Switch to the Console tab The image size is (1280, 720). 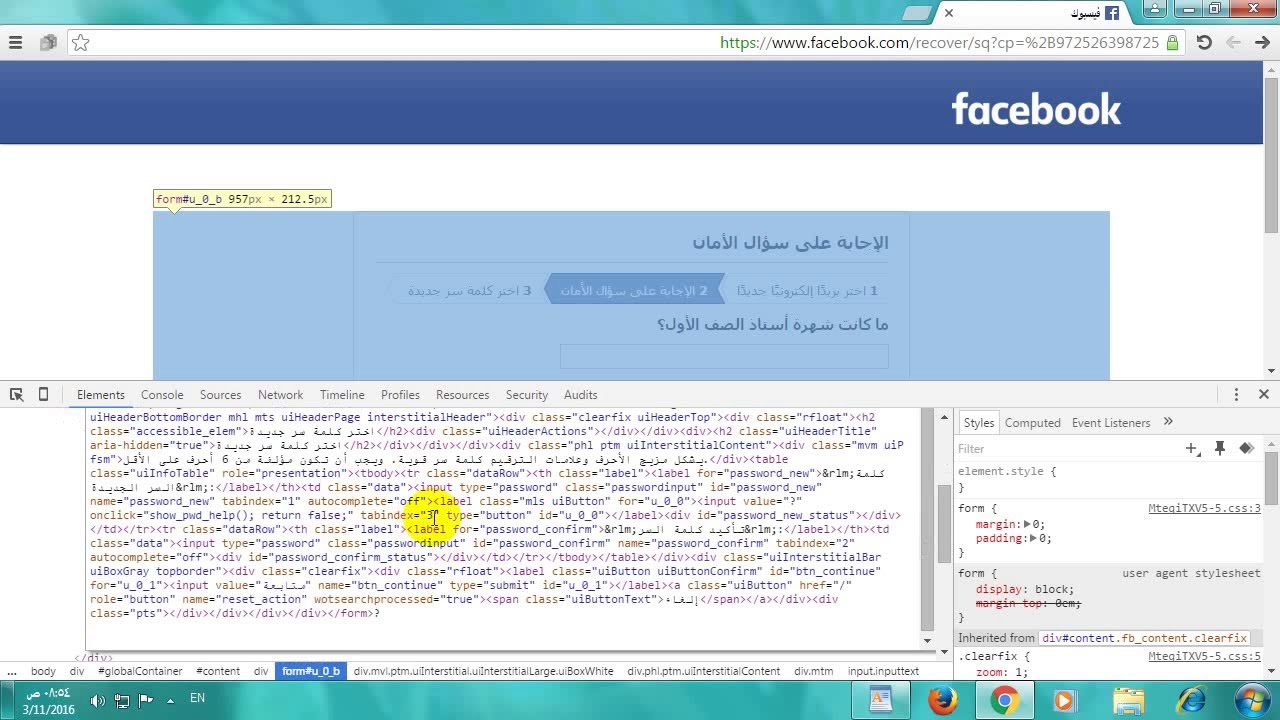point(162,394)
